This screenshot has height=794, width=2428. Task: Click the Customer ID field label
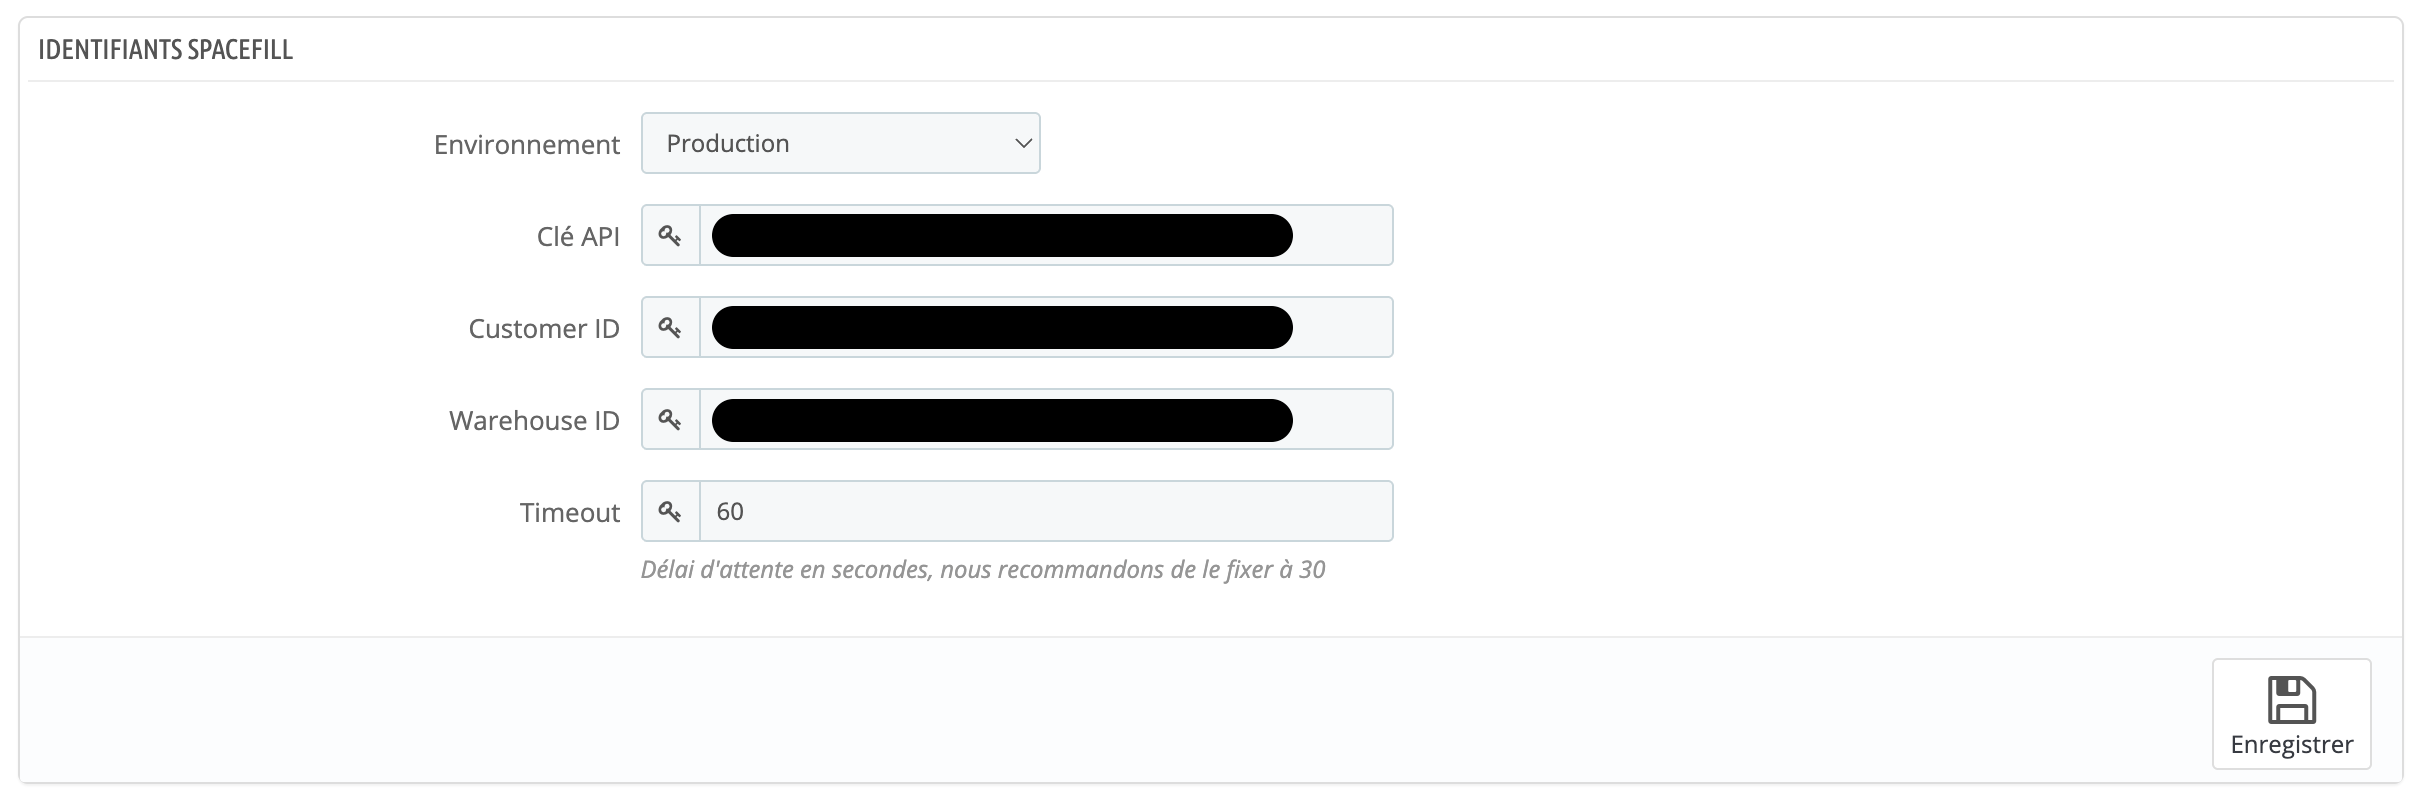[x=544, y=329]
